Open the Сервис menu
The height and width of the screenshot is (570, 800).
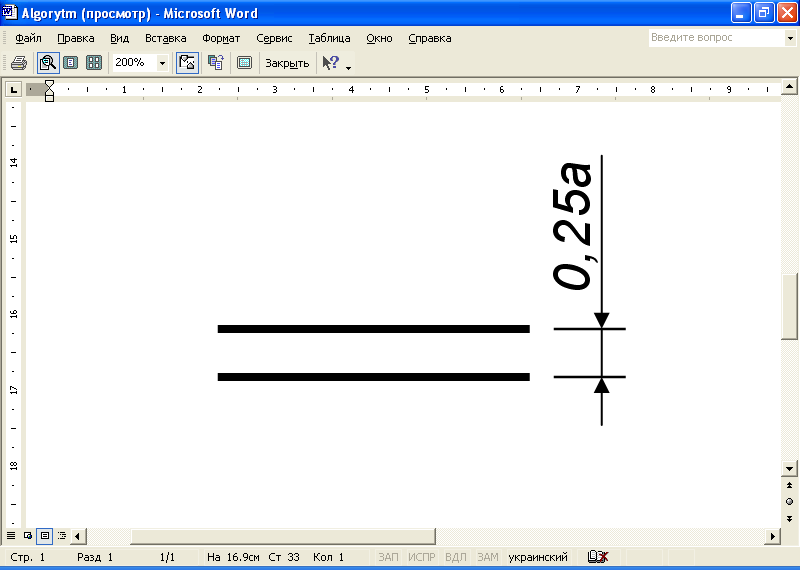coord(274,38)
